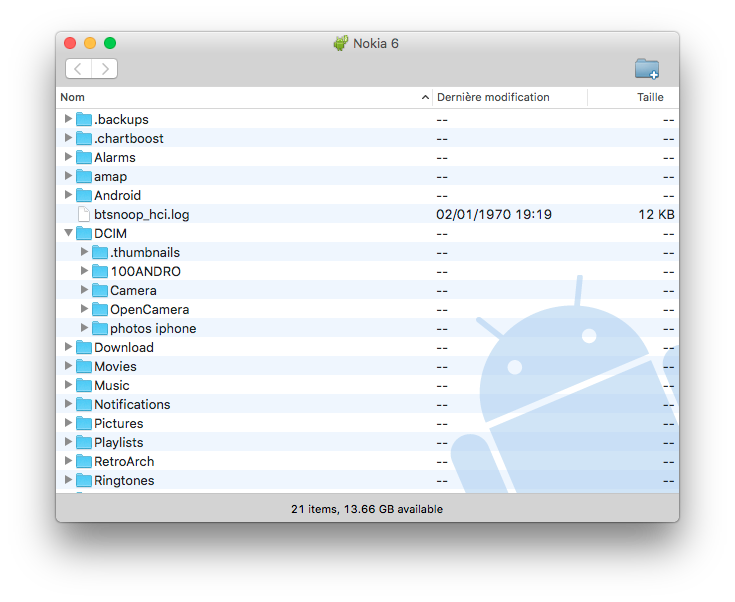The image size is (735, 602).
Task: Select the RetroArch folder icon
Action: point(84,461)
